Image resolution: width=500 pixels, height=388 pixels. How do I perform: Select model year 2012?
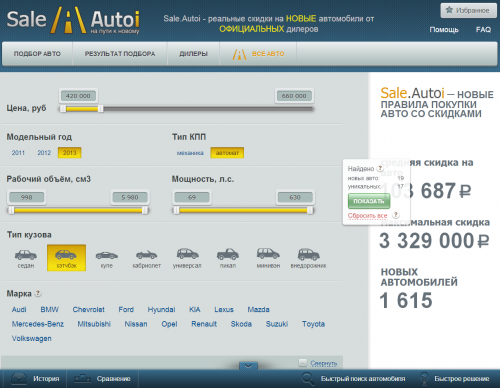pyautogui.click(x=44, y=153)
